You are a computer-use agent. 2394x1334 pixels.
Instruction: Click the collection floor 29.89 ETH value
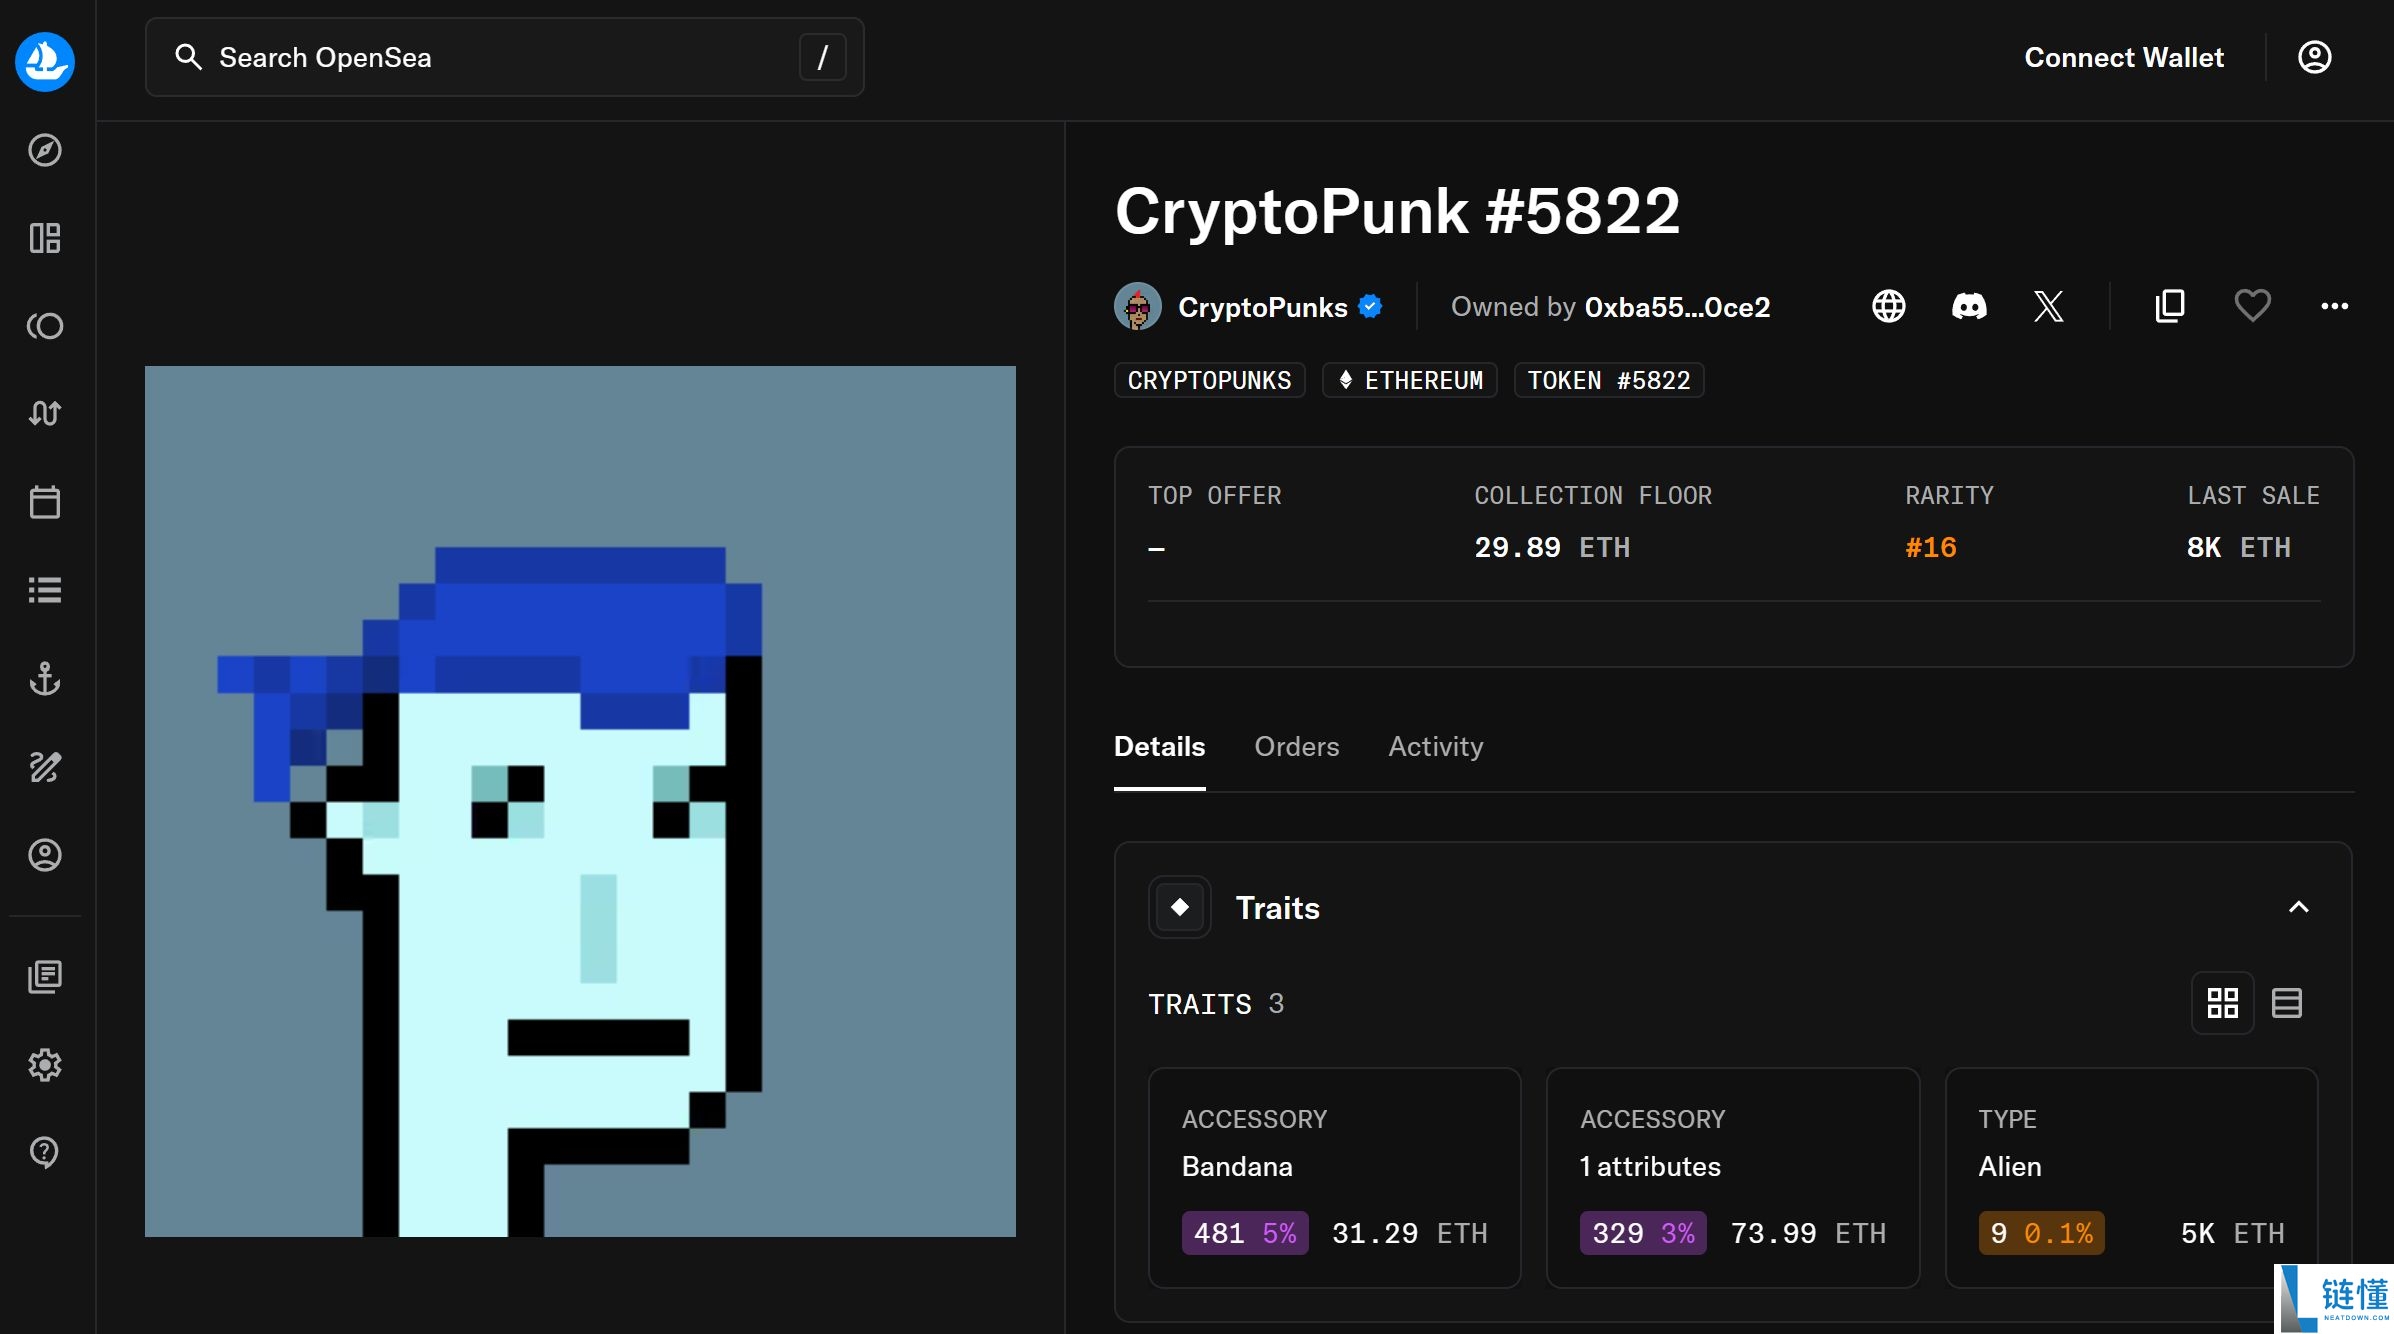coord(1552,547)
